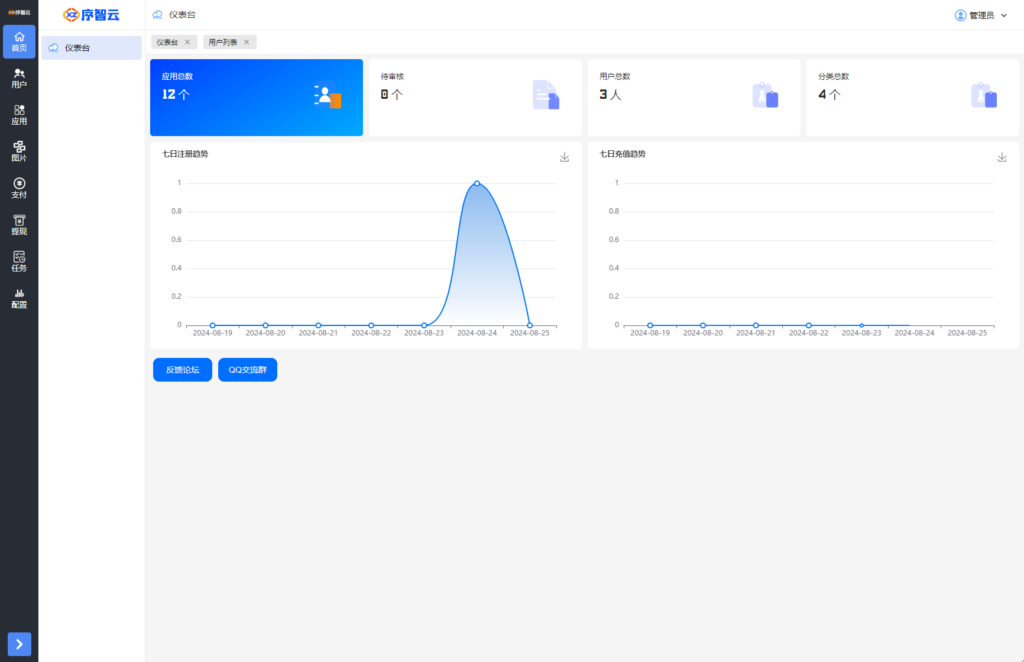The image size is (1024, 662).
Task: Click the 分类总数 clipboard icon
Action: pyautogui.click(x=984, y=95)
